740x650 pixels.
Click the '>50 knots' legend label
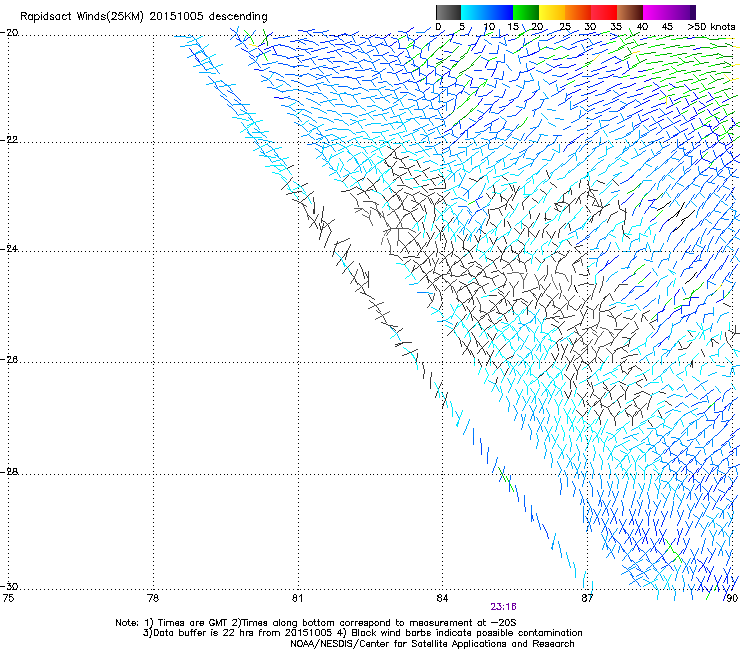pos(711,27)
